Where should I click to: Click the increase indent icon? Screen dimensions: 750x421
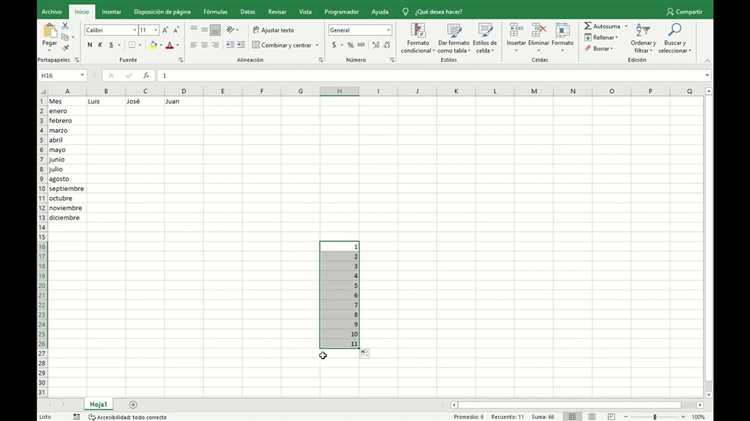[x=241, y=45]
